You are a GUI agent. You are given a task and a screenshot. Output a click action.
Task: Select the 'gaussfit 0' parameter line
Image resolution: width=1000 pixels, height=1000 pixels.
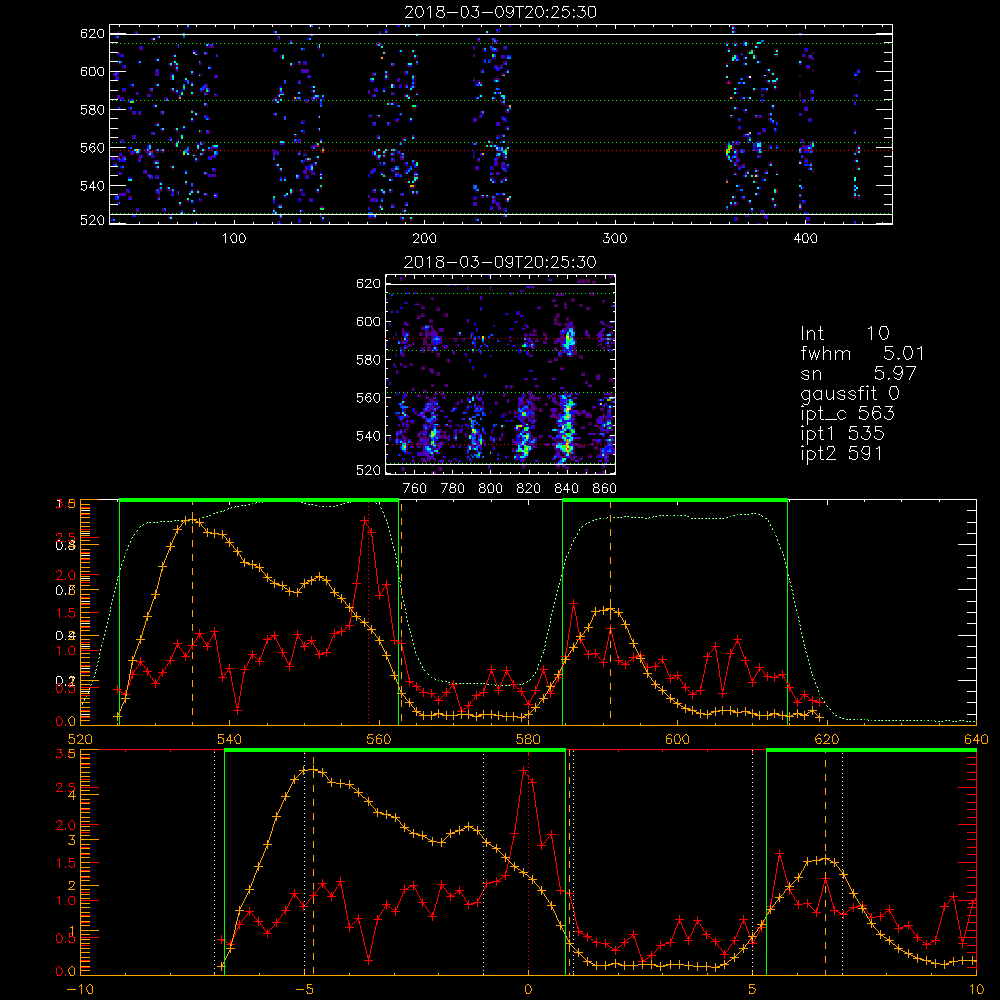(x=850, y=393)
